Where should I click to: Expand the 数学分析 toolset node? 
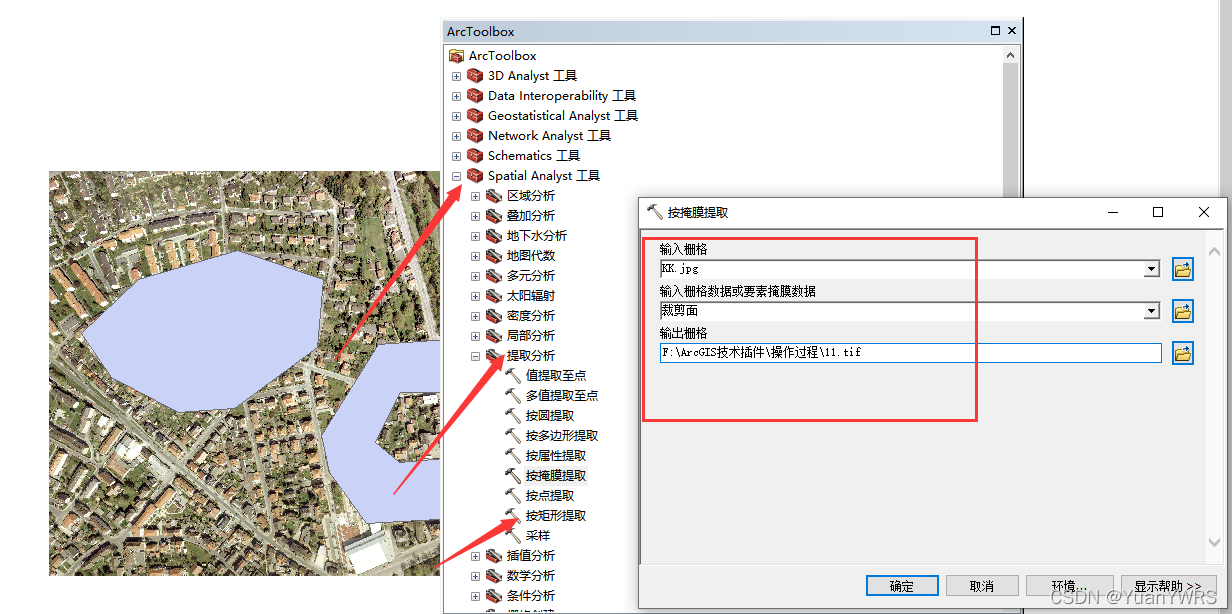475,576
